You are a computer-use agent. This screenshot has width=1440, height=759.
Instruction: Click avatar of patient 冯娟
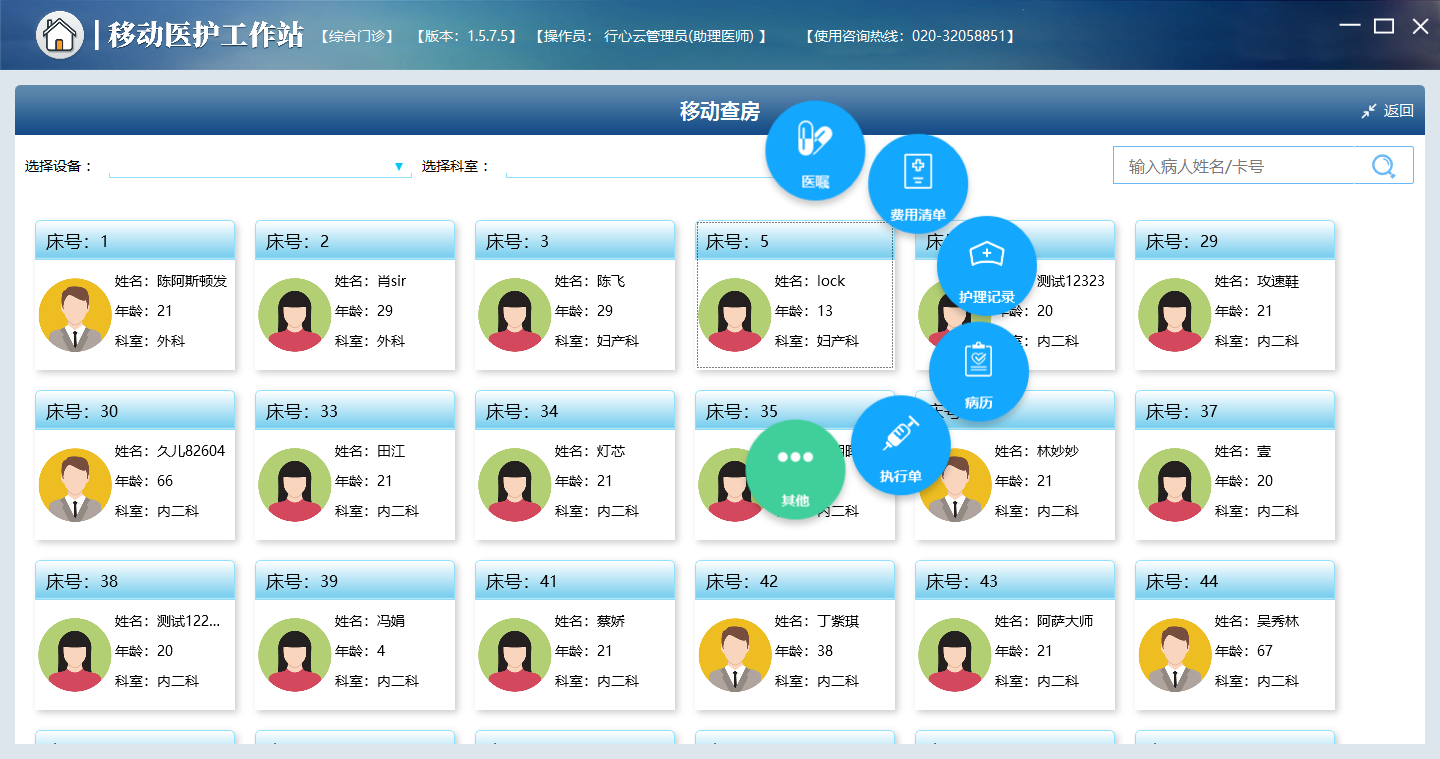(x=295, y=655)
